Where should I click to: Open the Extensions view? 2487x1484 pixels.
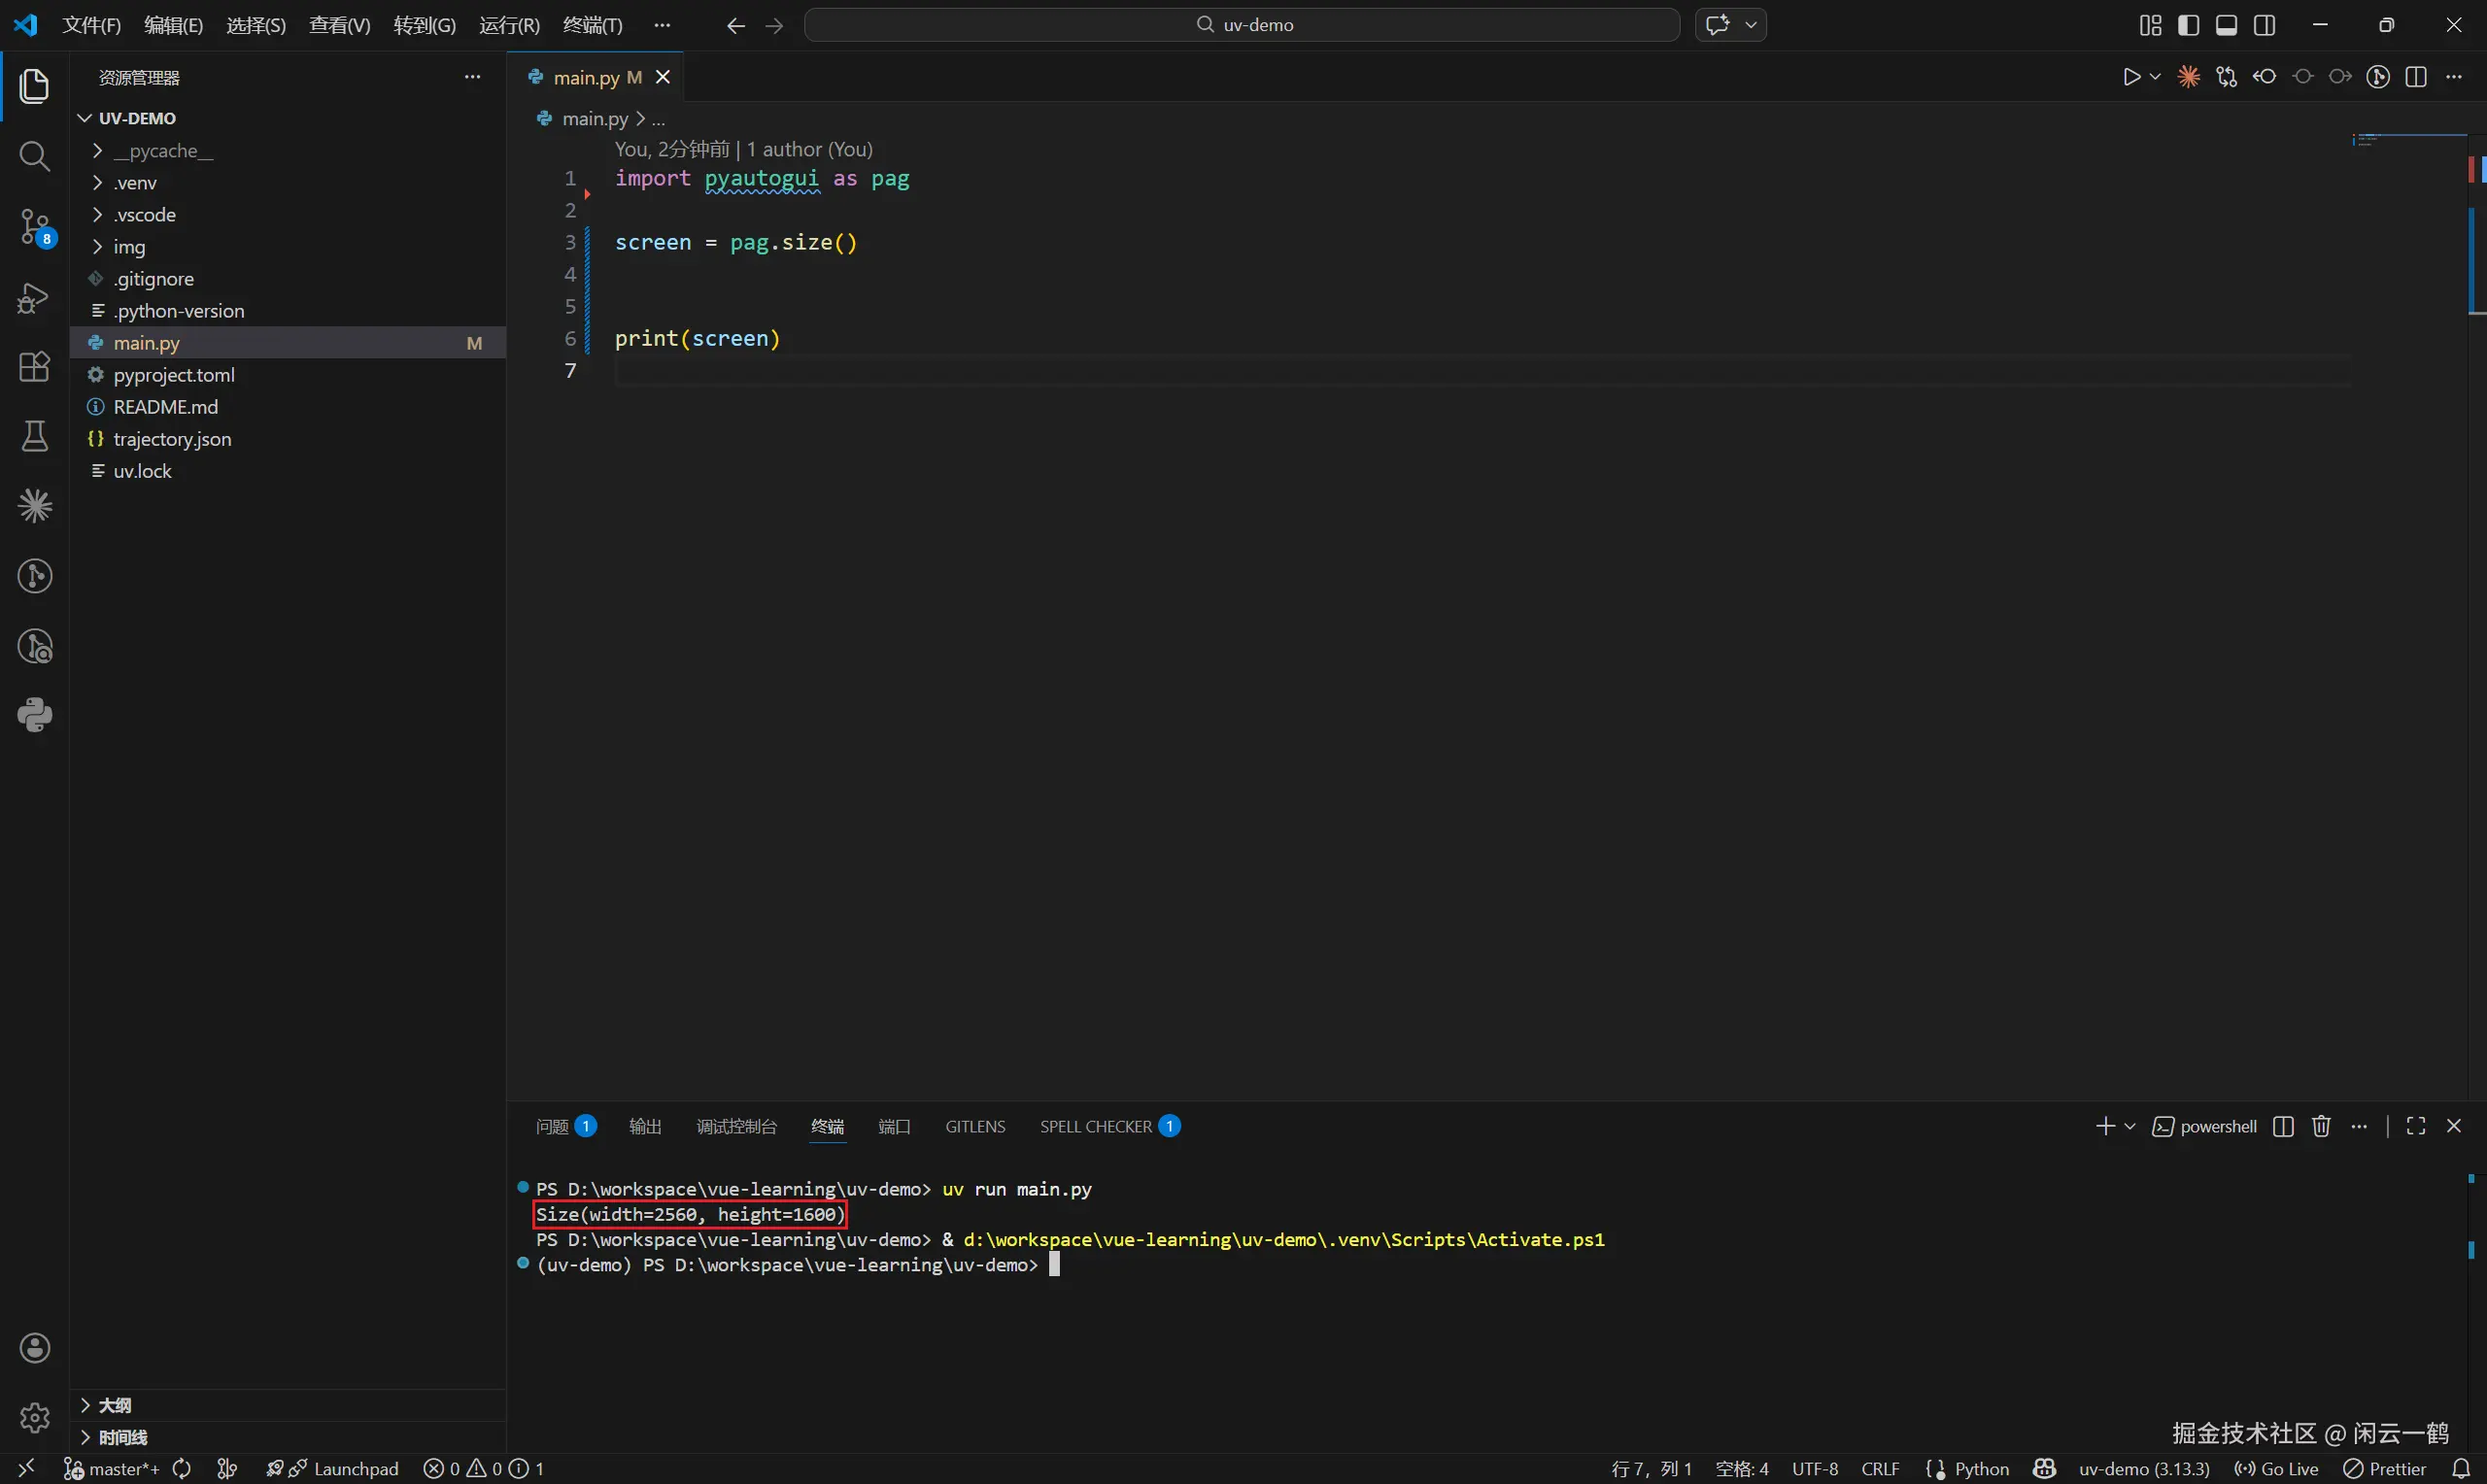[34, 367]
